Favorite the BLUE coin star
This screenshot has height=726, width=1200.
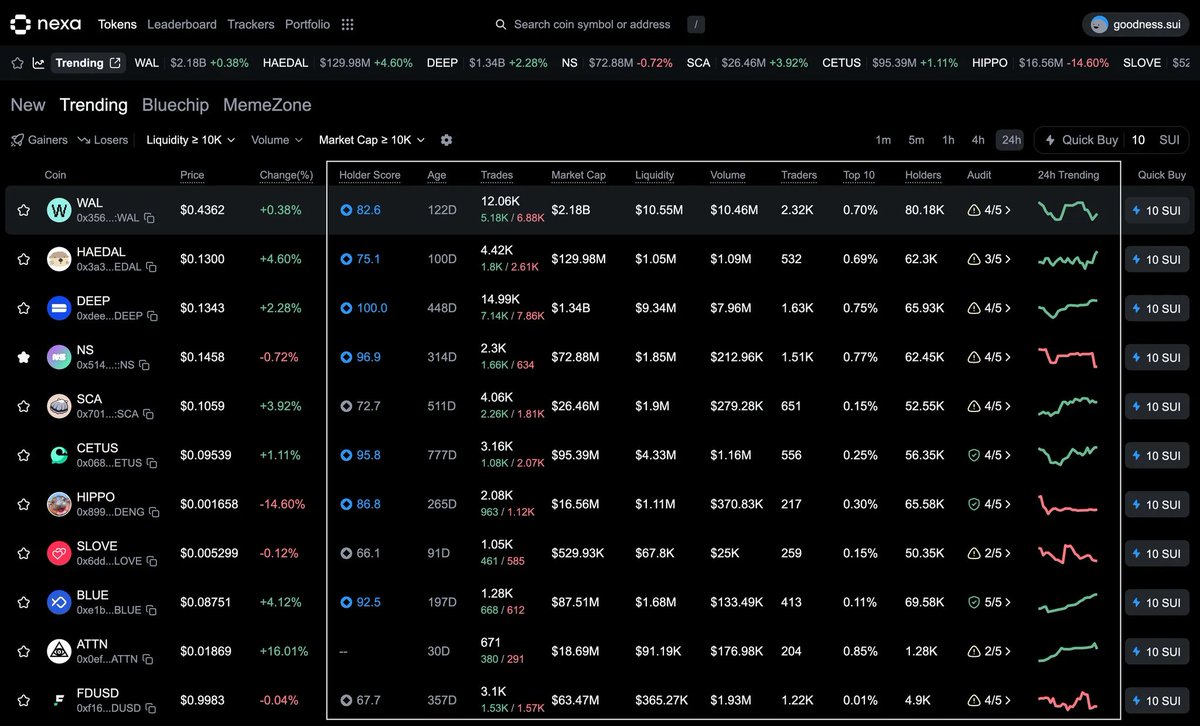coord(23,602)
